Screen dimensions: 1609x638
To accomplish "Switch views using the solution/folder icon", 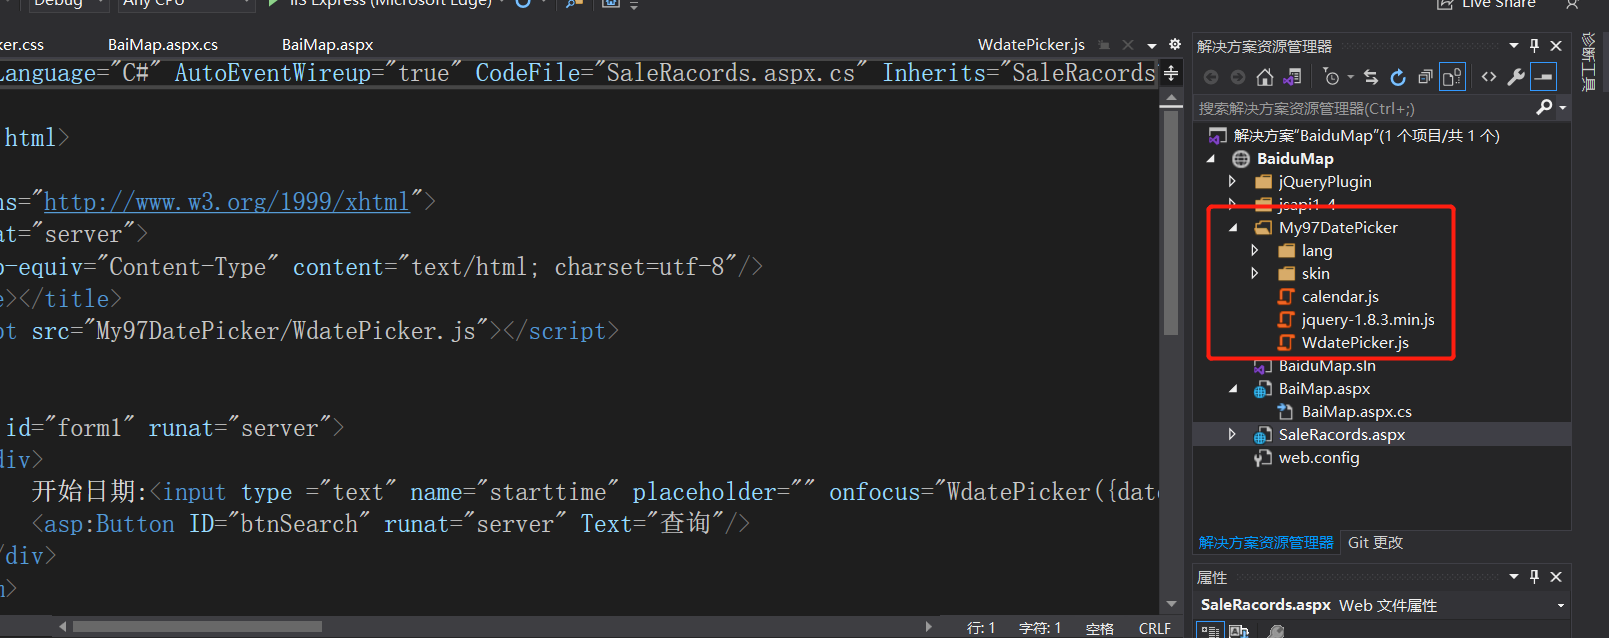I will (1293, 77).
